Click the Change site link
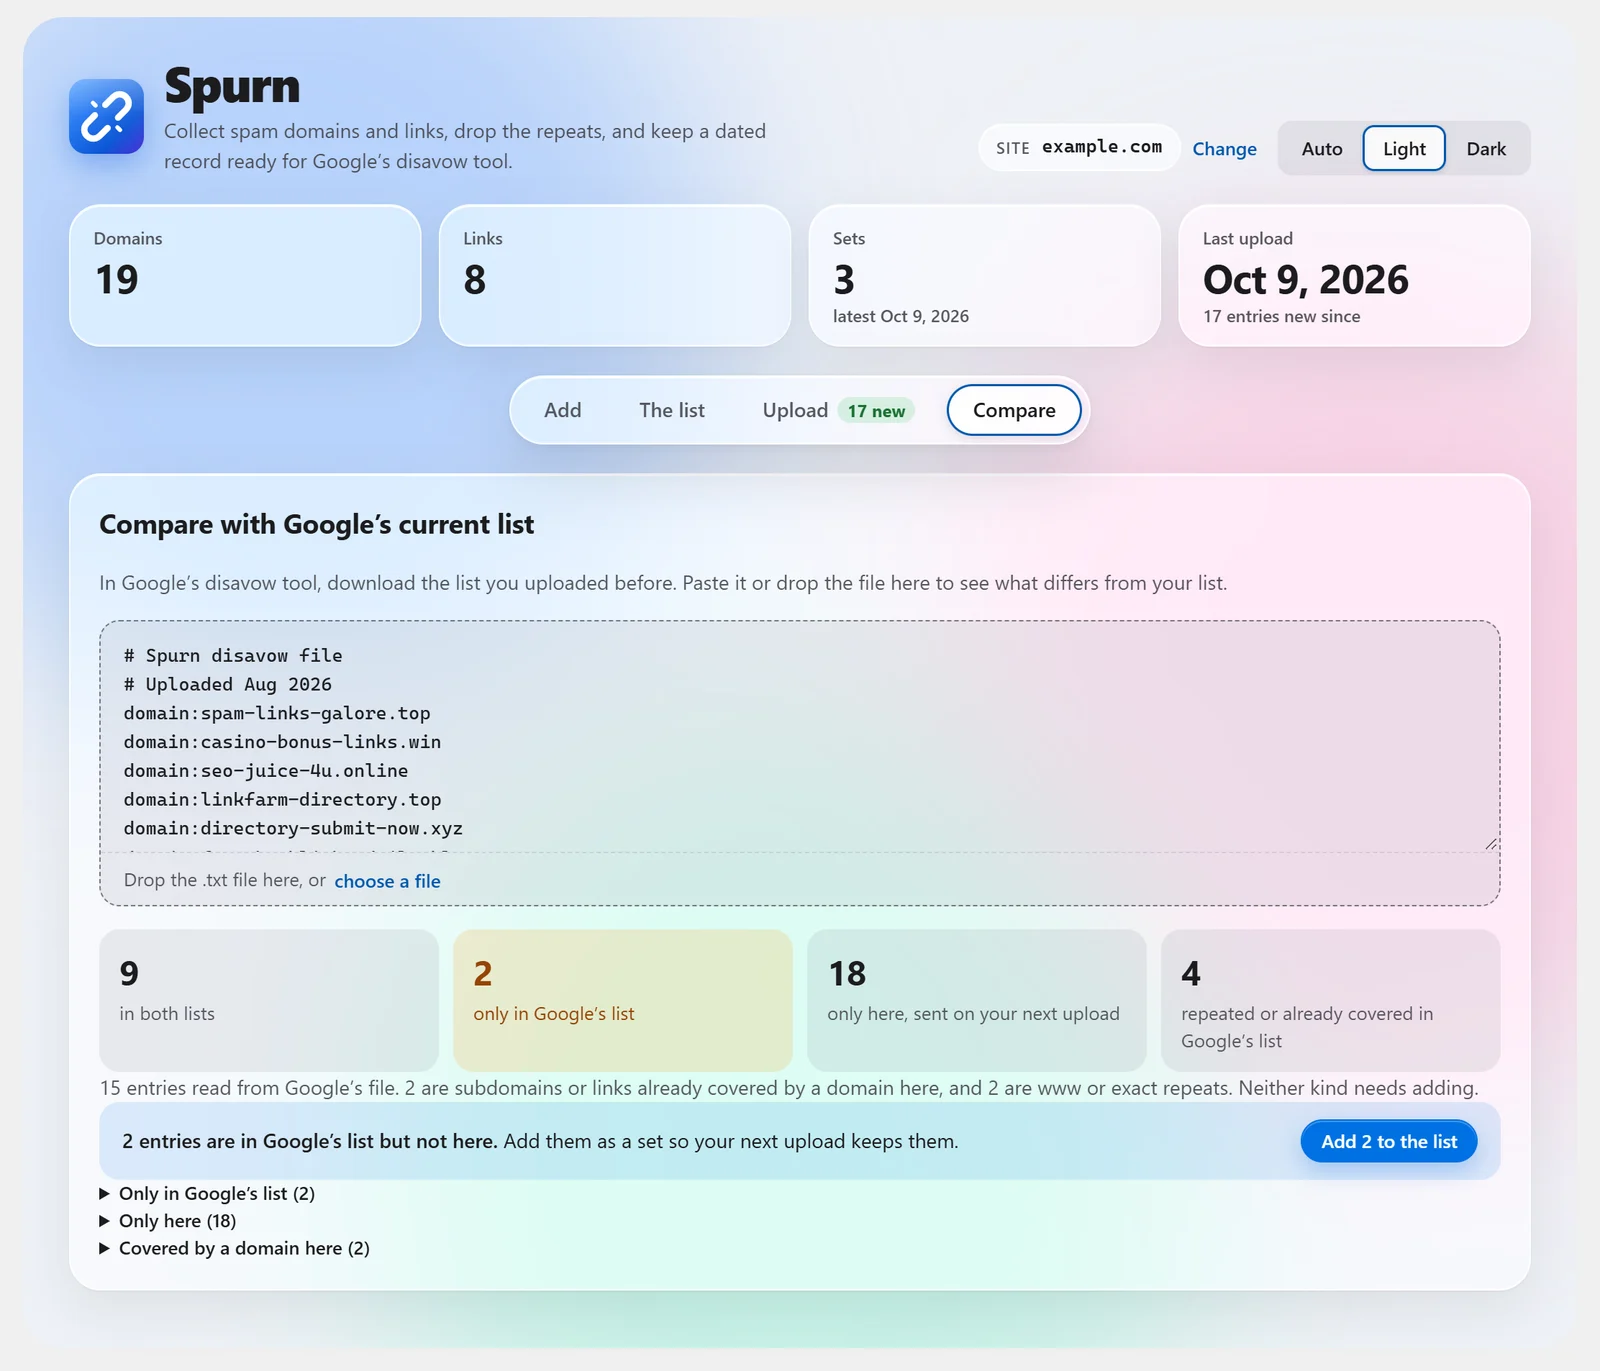The image size is (1600, 1371). (x=1224, y=149)
